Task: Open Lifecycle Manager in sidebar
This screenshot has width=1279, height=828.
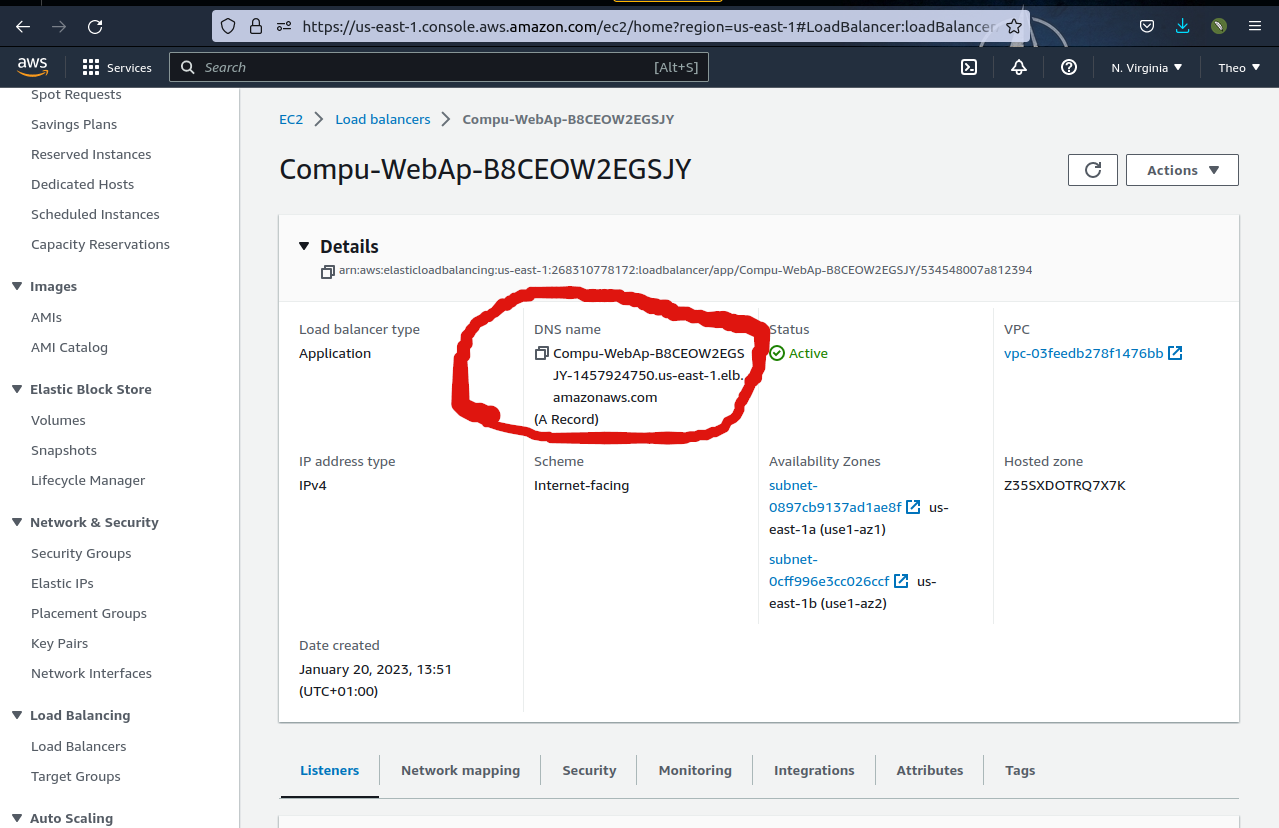Action: point(88,480)
